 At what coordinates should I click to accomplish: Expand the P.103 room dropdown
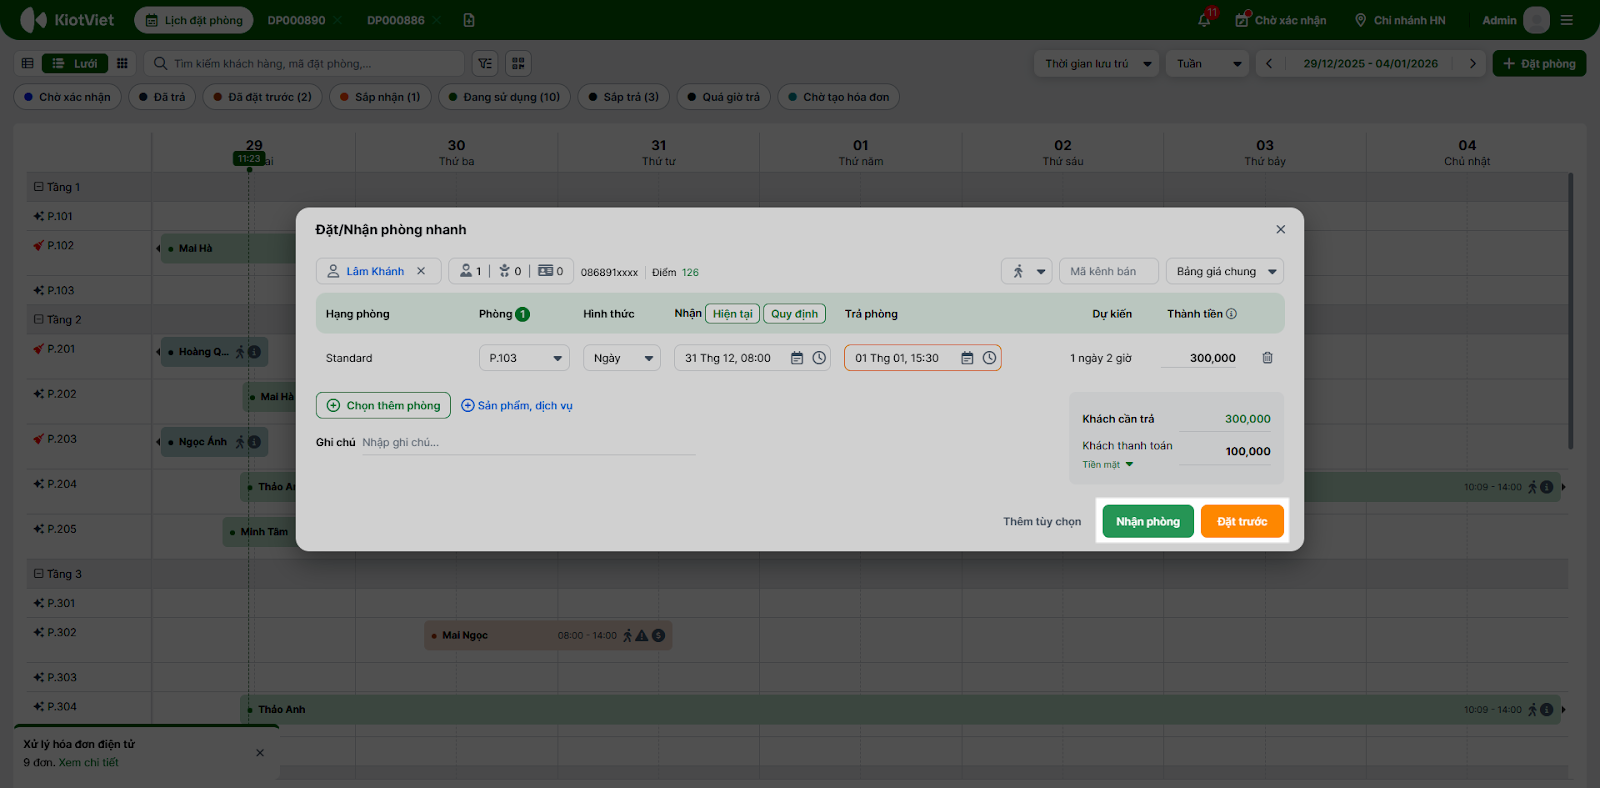point(524,358)
